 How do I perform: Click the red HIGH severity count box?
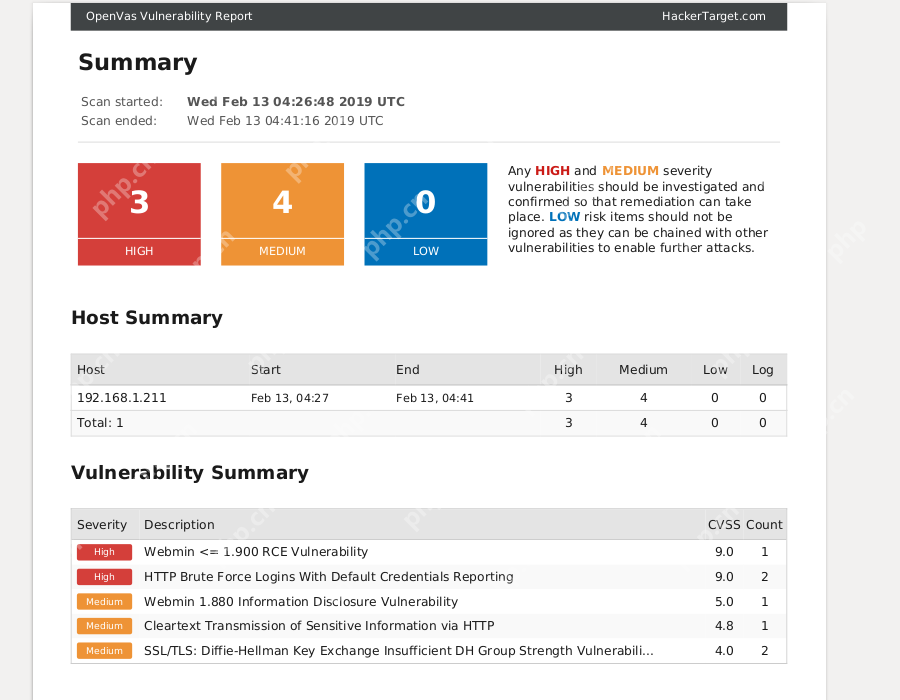click(139, 213)
